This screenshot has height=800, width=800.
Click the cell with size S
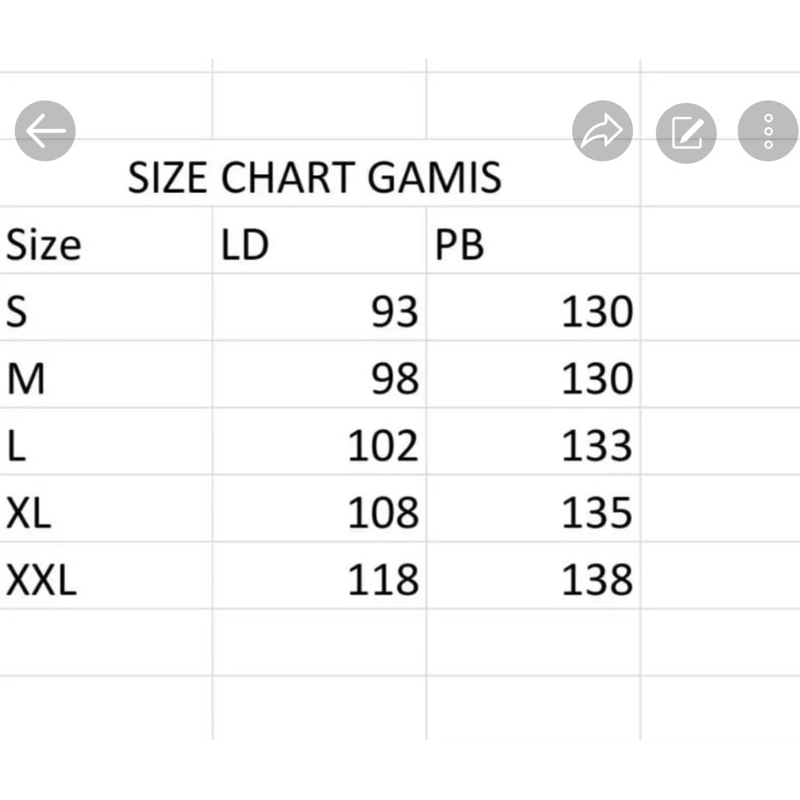pyautogui.click(x=17, y=312)
